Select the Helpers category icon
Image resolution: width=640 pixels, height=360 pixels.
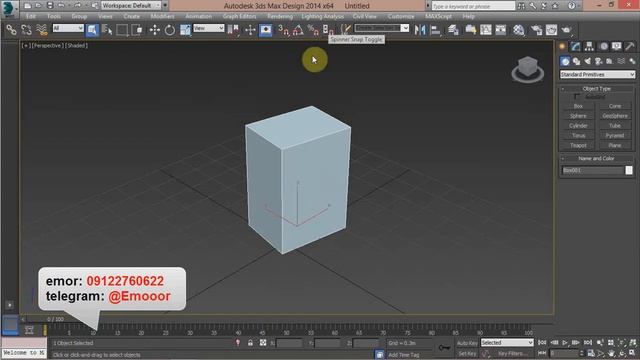pyautogui.click(x=609, y=61)
